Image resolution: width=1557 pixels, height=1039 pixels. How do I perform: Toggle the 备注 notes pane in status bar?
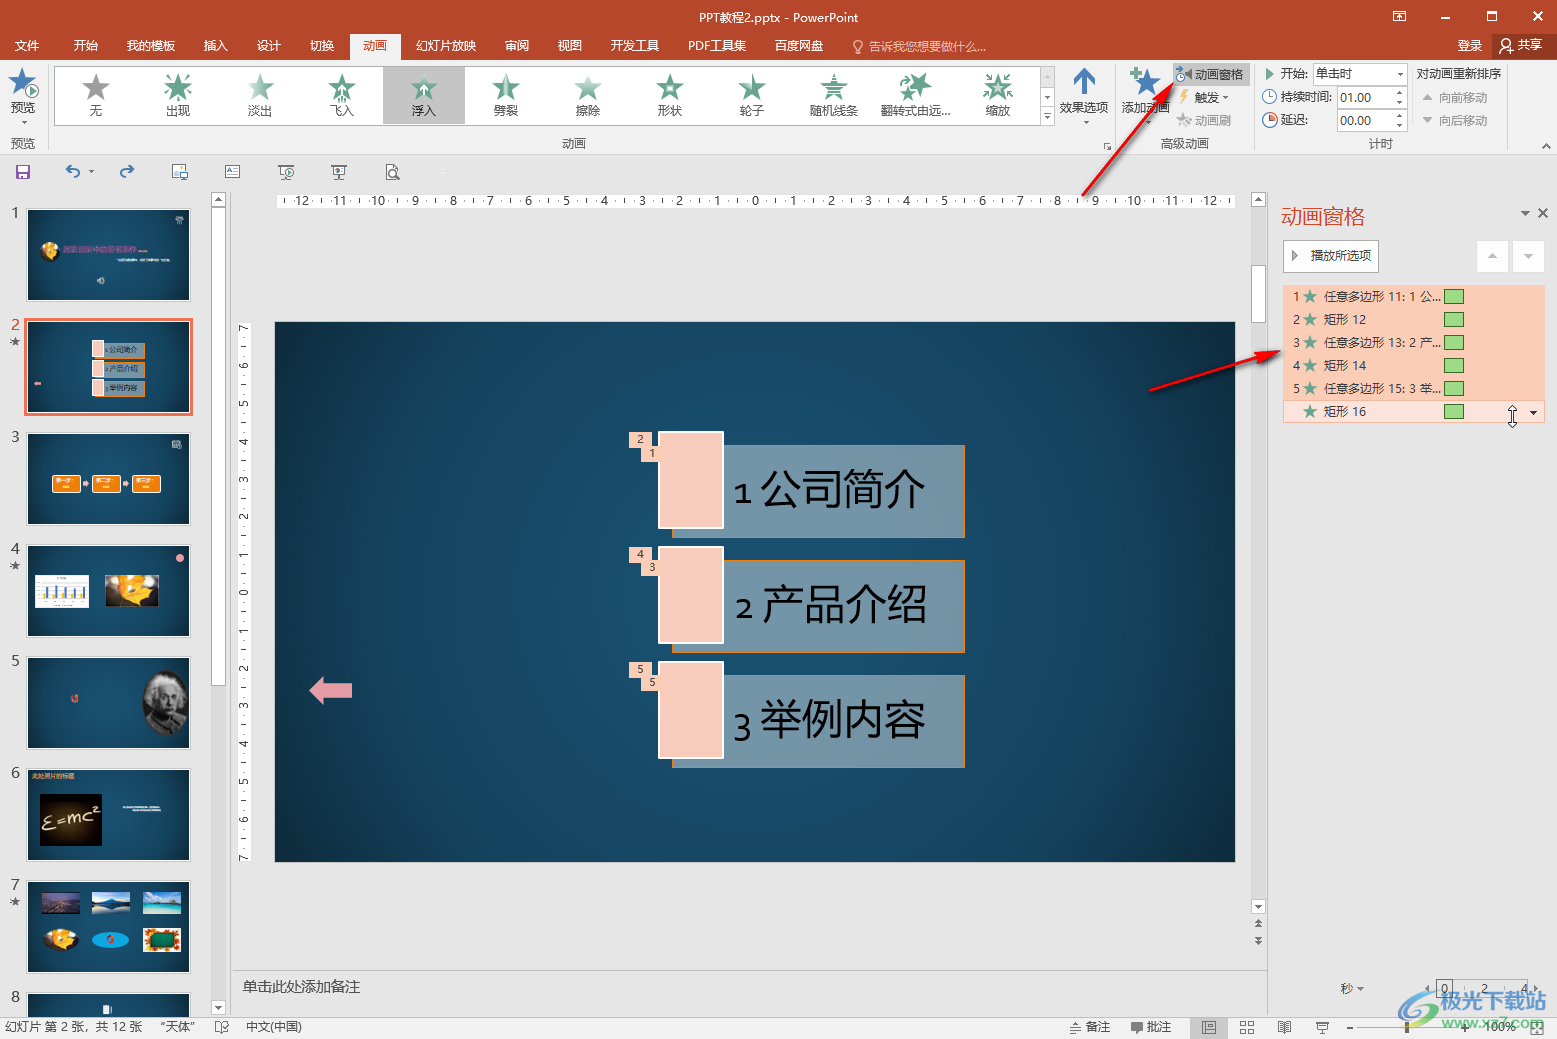tap(1090, 1027)
